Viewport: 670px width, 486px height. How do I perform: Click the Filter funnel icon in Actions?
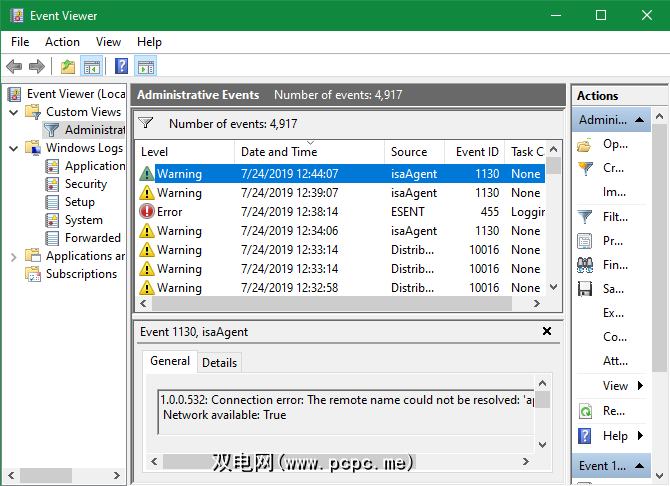click(585, 216)
